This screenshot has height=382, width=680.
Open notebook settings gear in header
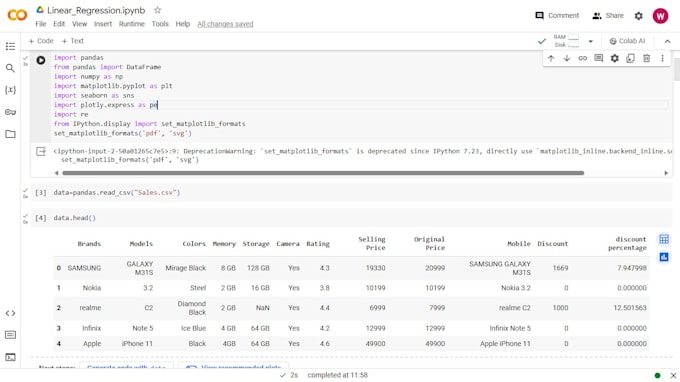pyautogui.click(x=638, y=16)
